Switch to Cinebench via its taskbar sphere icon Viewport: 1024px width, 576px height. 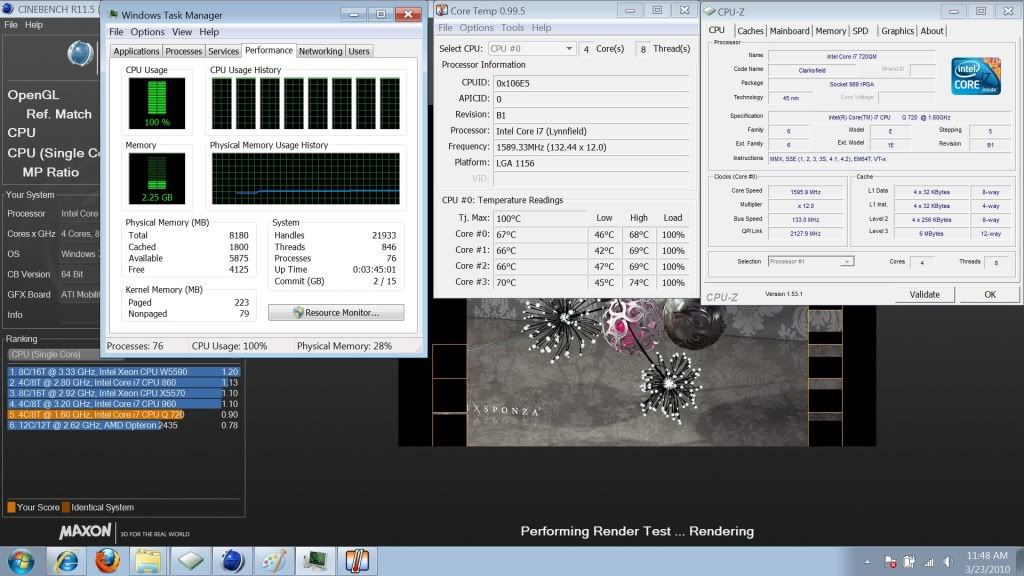click(232, 561)
